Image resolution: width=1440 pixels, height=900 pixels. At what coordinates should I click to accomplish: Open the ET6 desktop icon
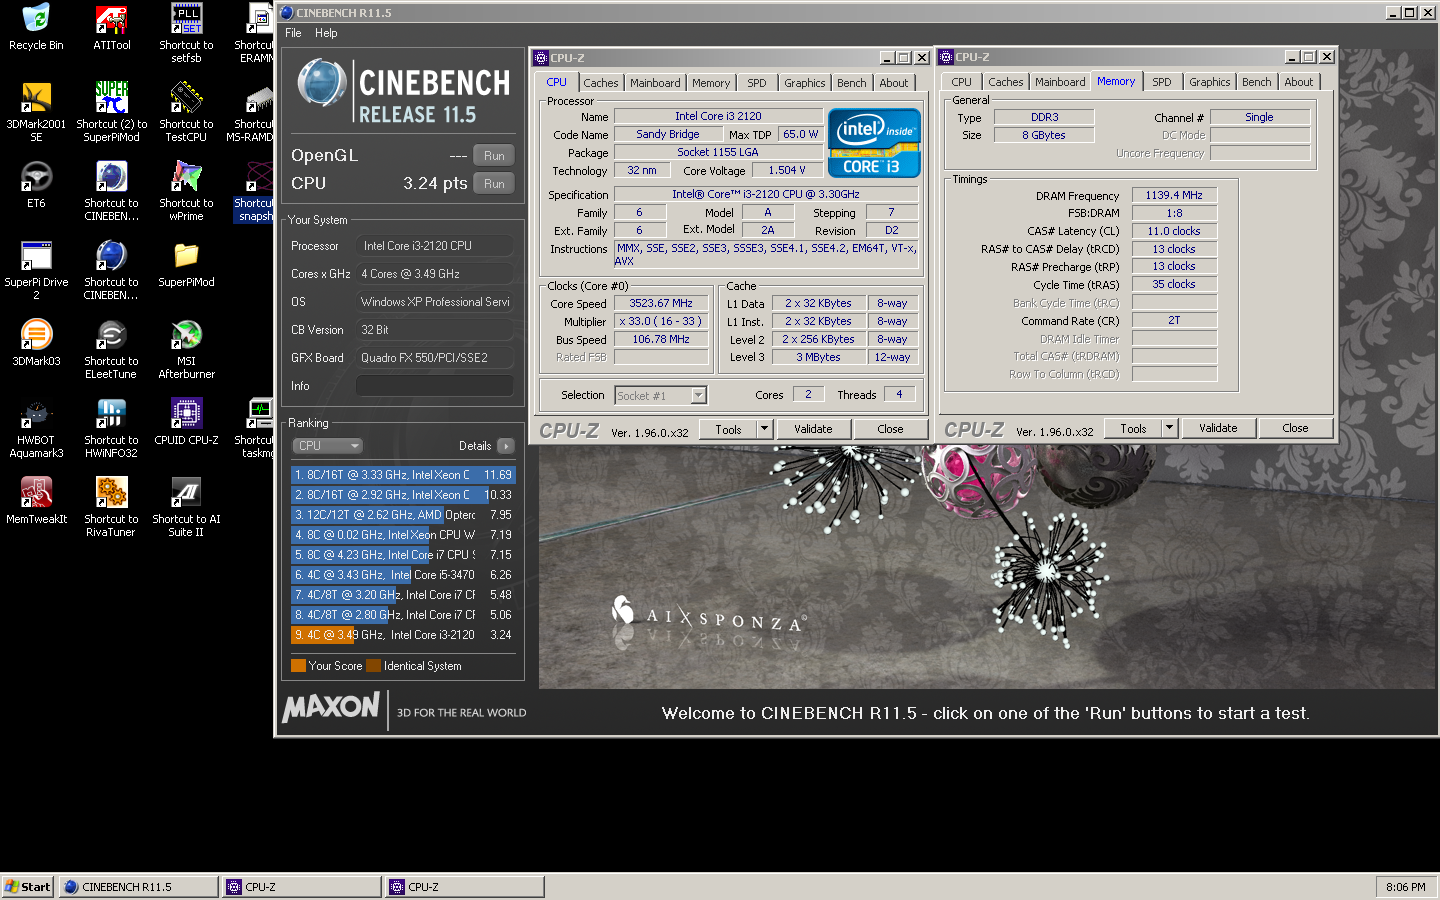tap(36, 185)
